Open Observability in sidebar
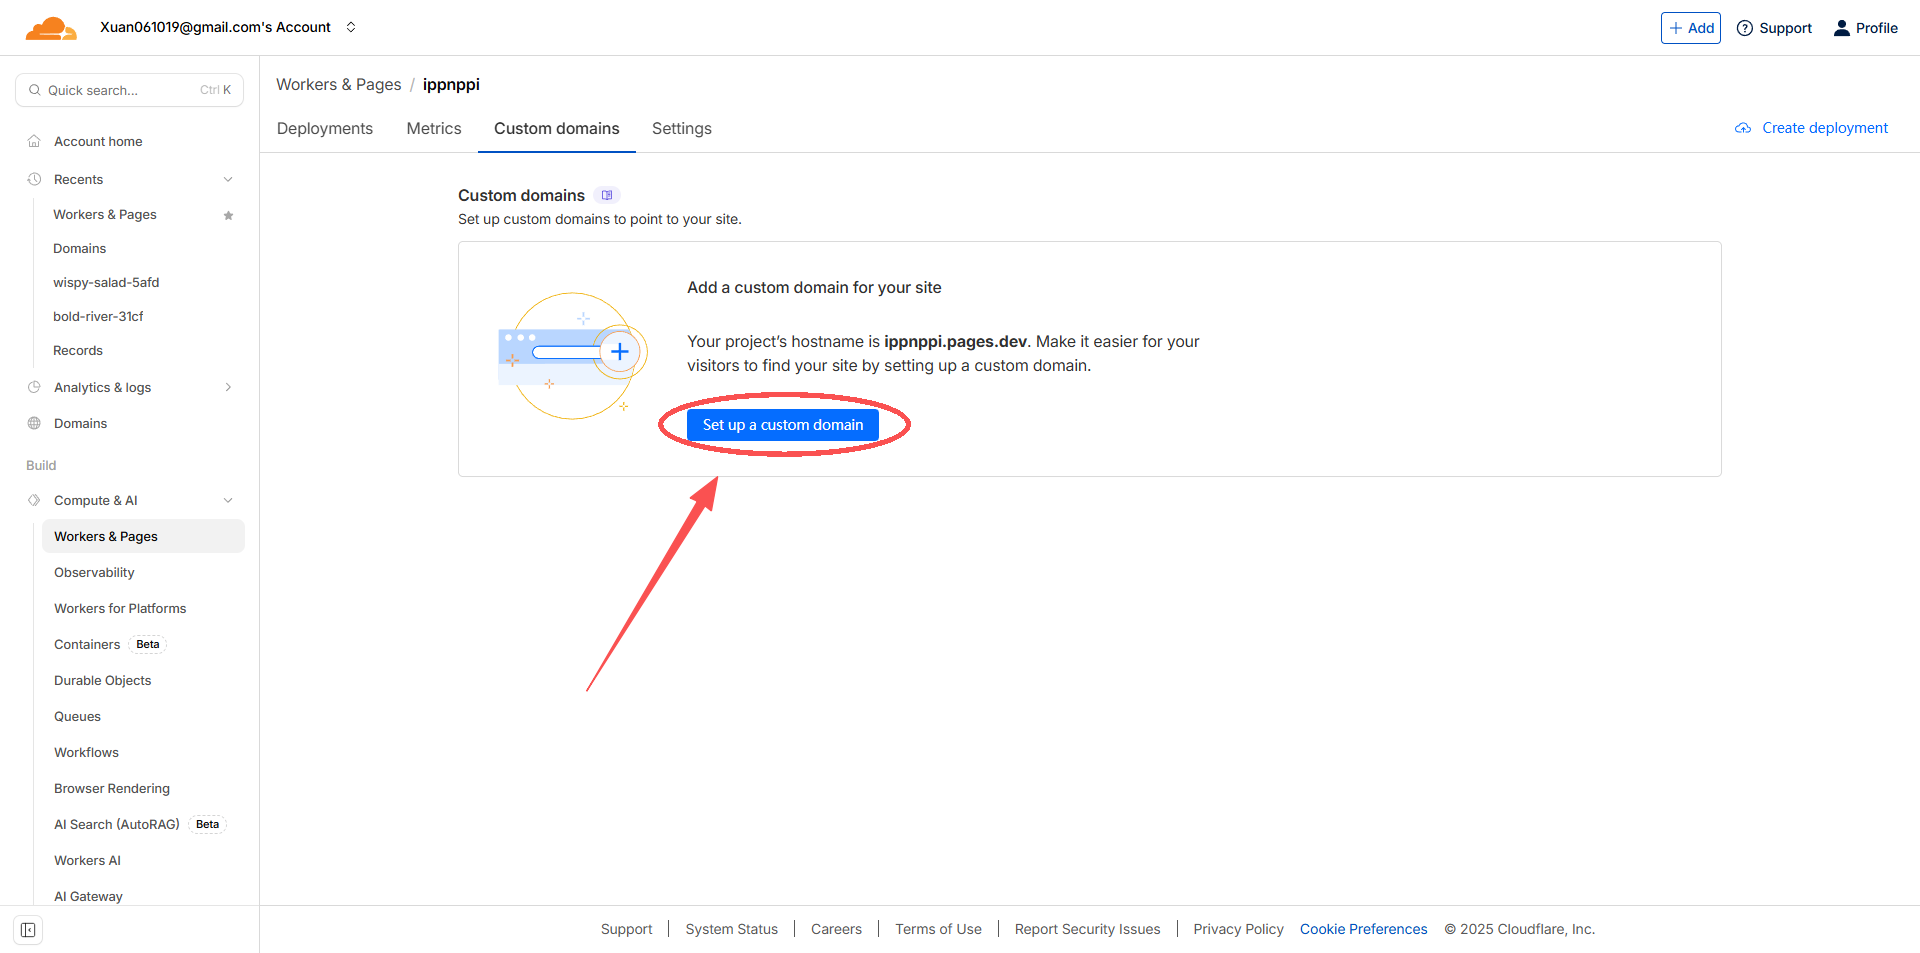 (94, 572)
